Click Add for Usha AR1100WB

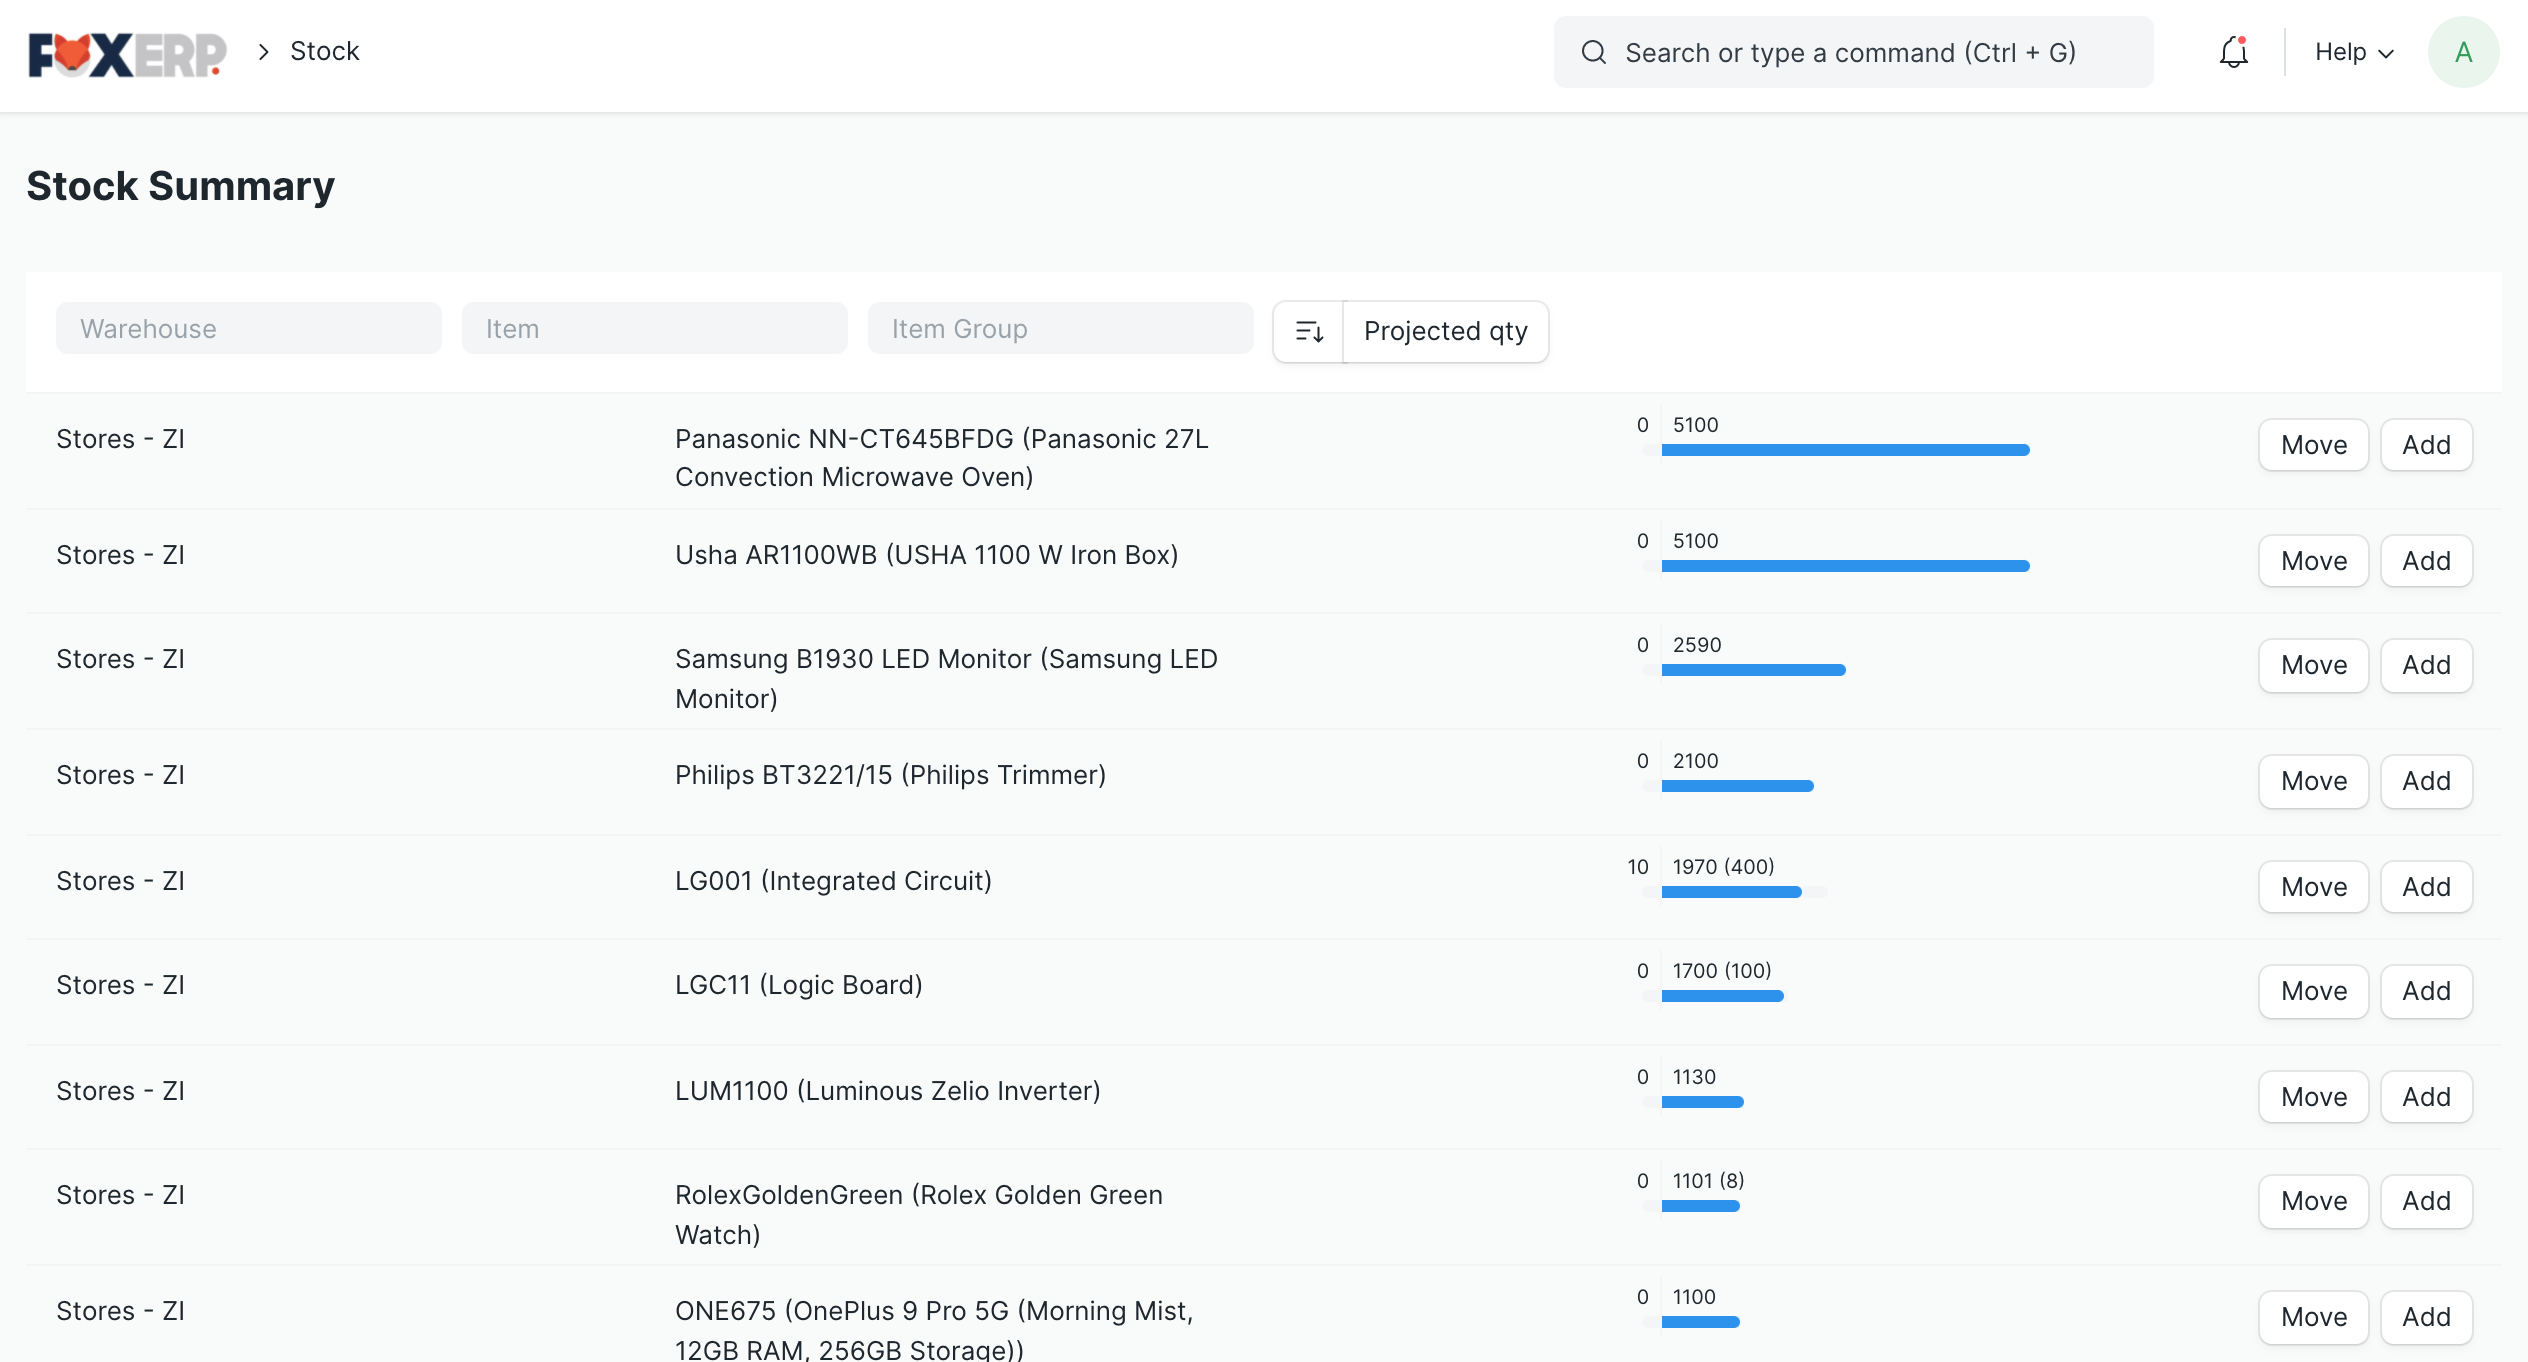tap(2427, 561)
